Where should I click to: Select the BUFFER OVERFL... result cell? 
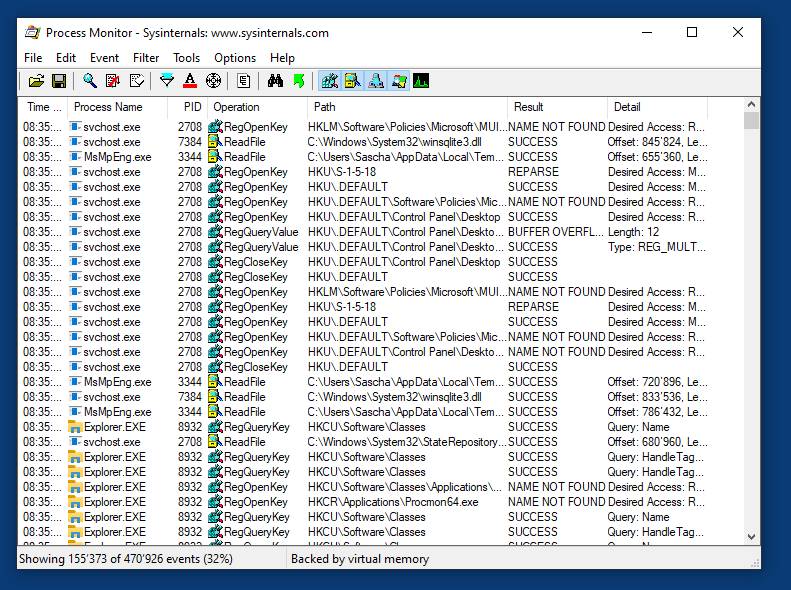tap(555, 232)
